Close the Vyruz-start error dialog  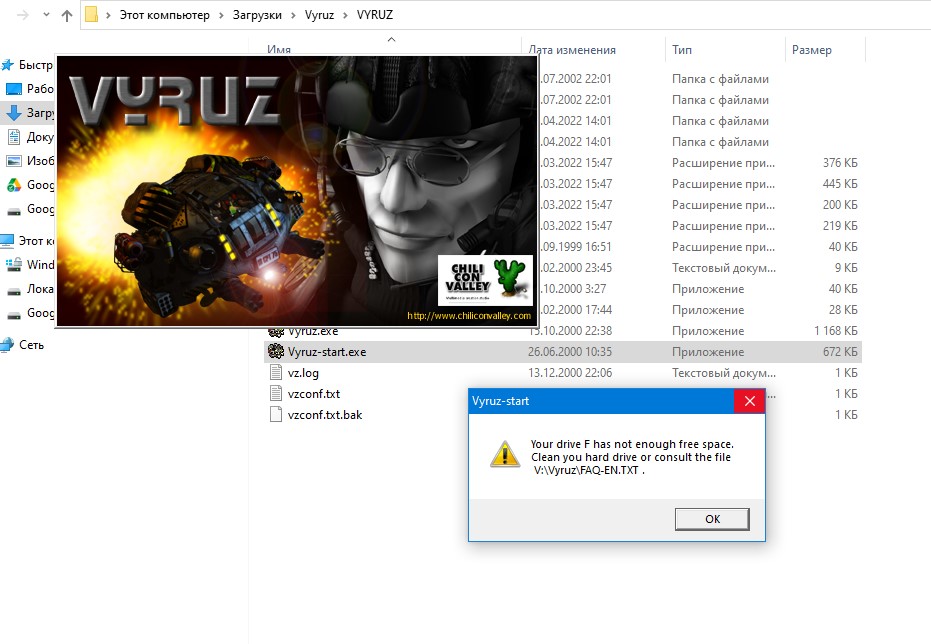[x=749, y=401]
